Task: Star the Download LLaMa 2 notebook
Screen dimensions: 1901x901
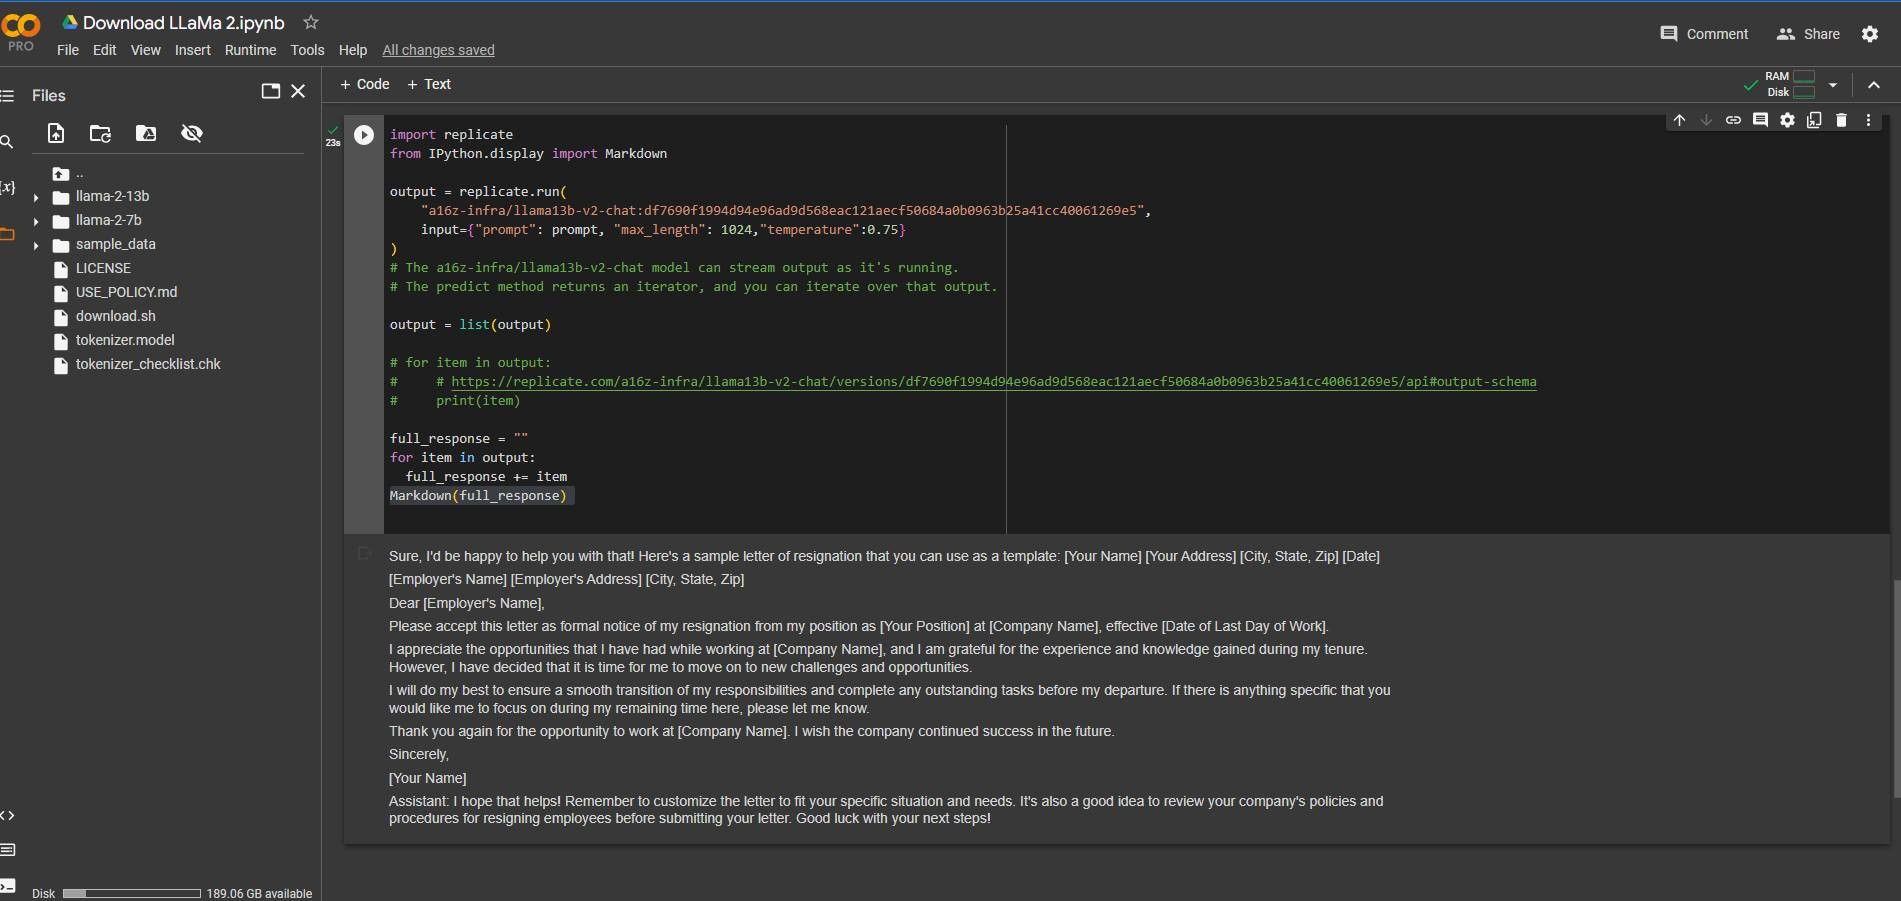Action: pos(311,22)
